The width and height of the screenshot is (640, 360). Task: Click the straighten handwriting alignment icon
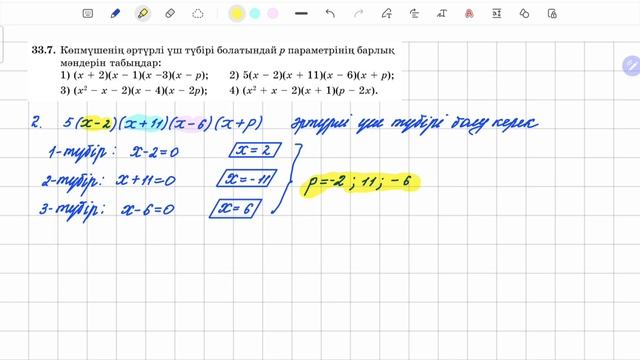pos(414,14)
